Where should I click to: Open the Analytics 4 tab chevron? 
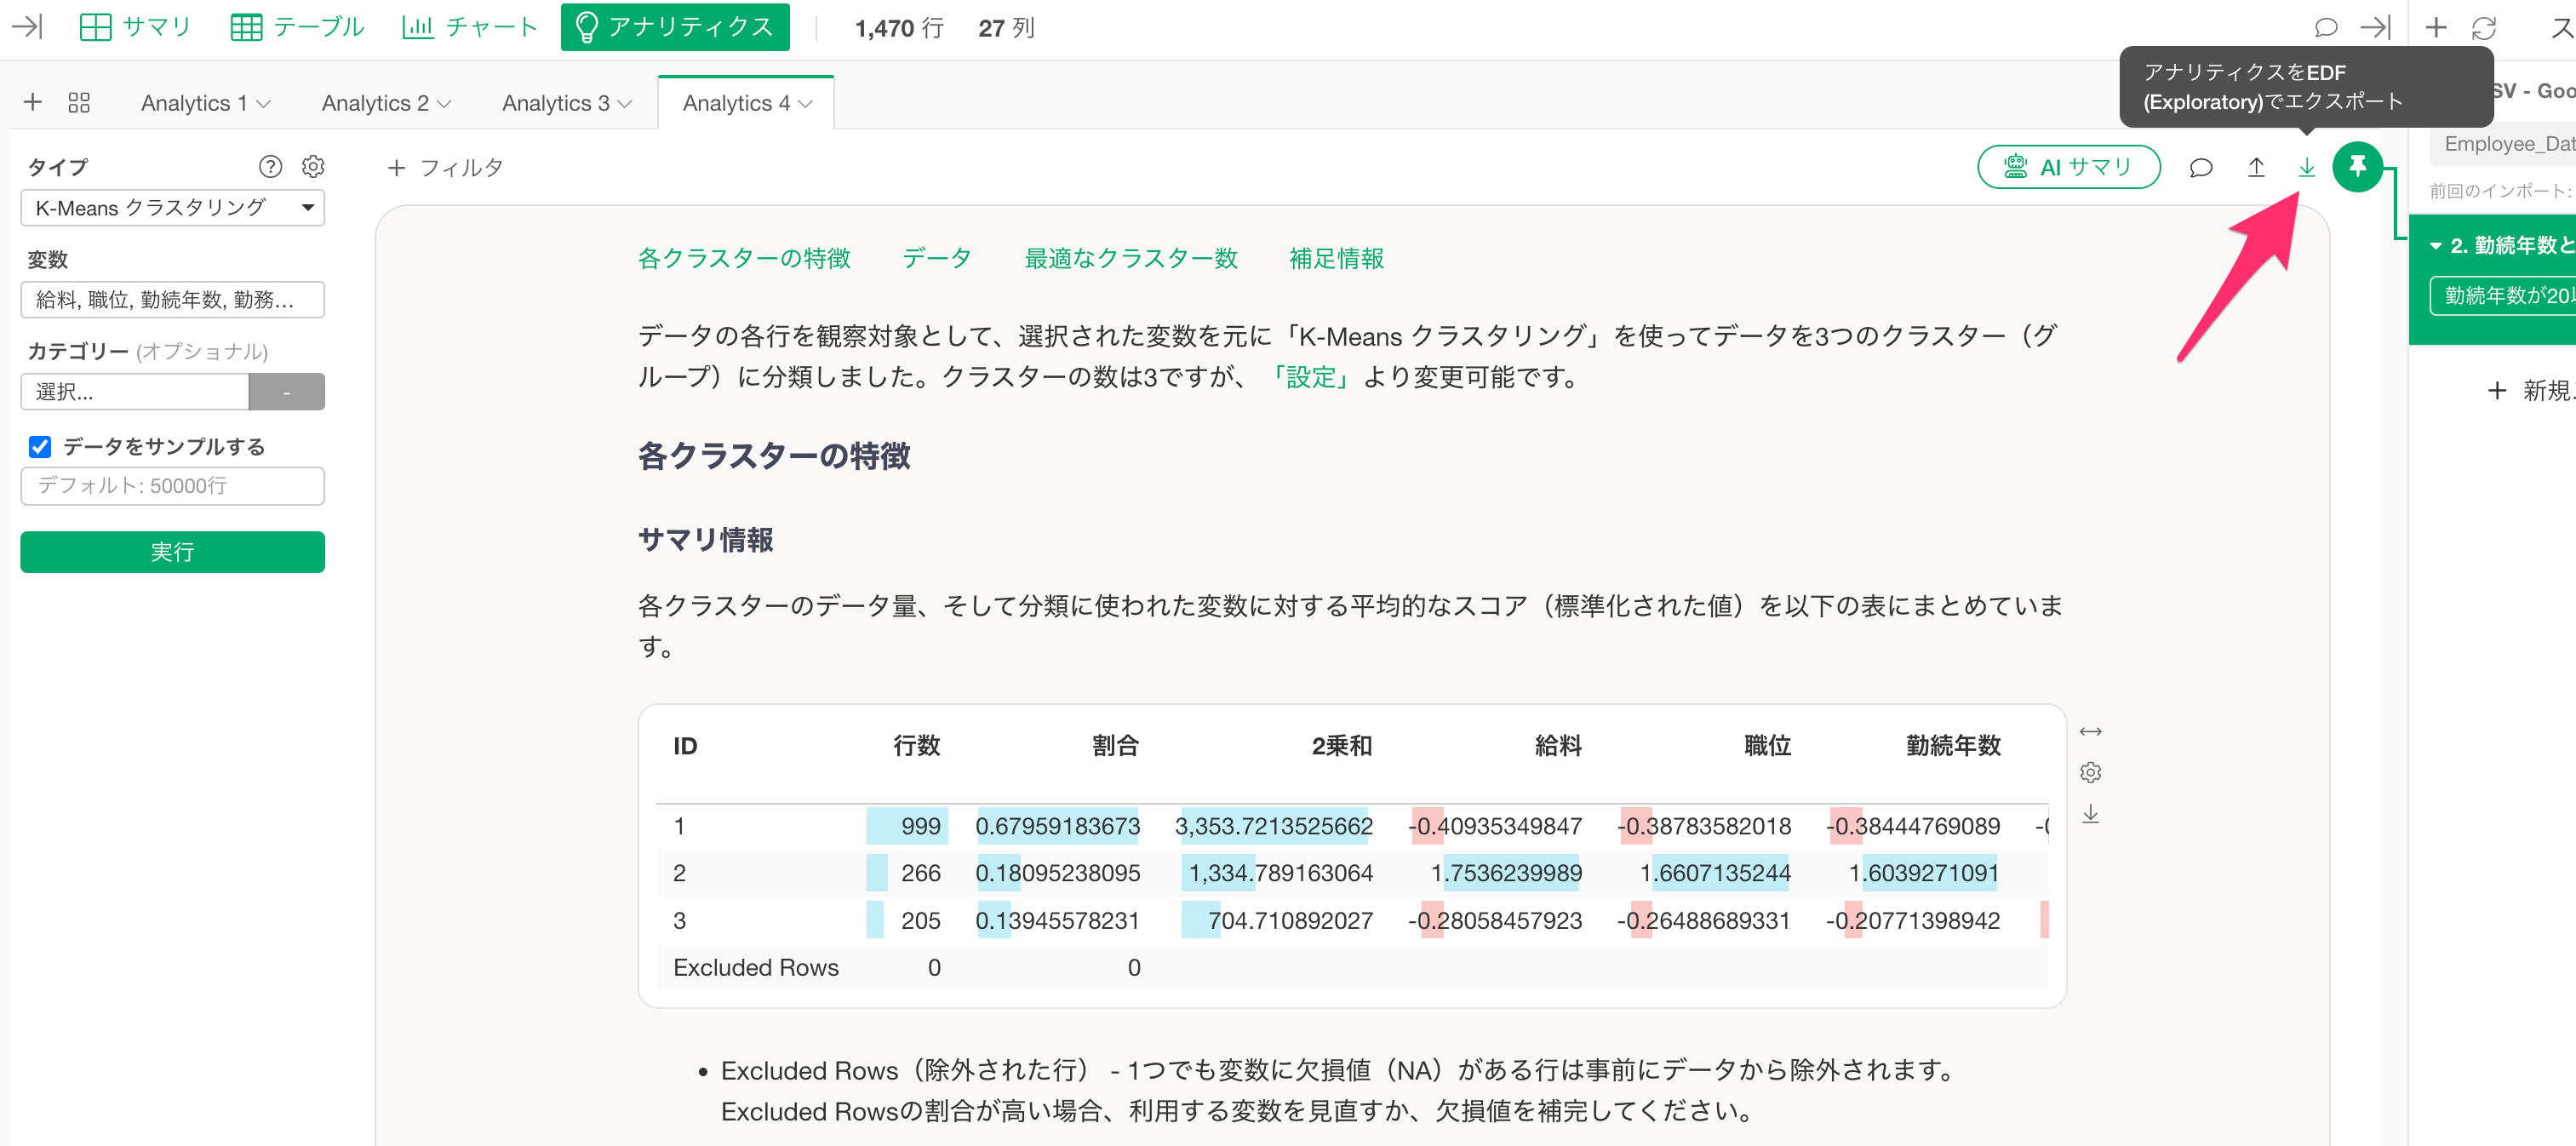click(806, 103)
